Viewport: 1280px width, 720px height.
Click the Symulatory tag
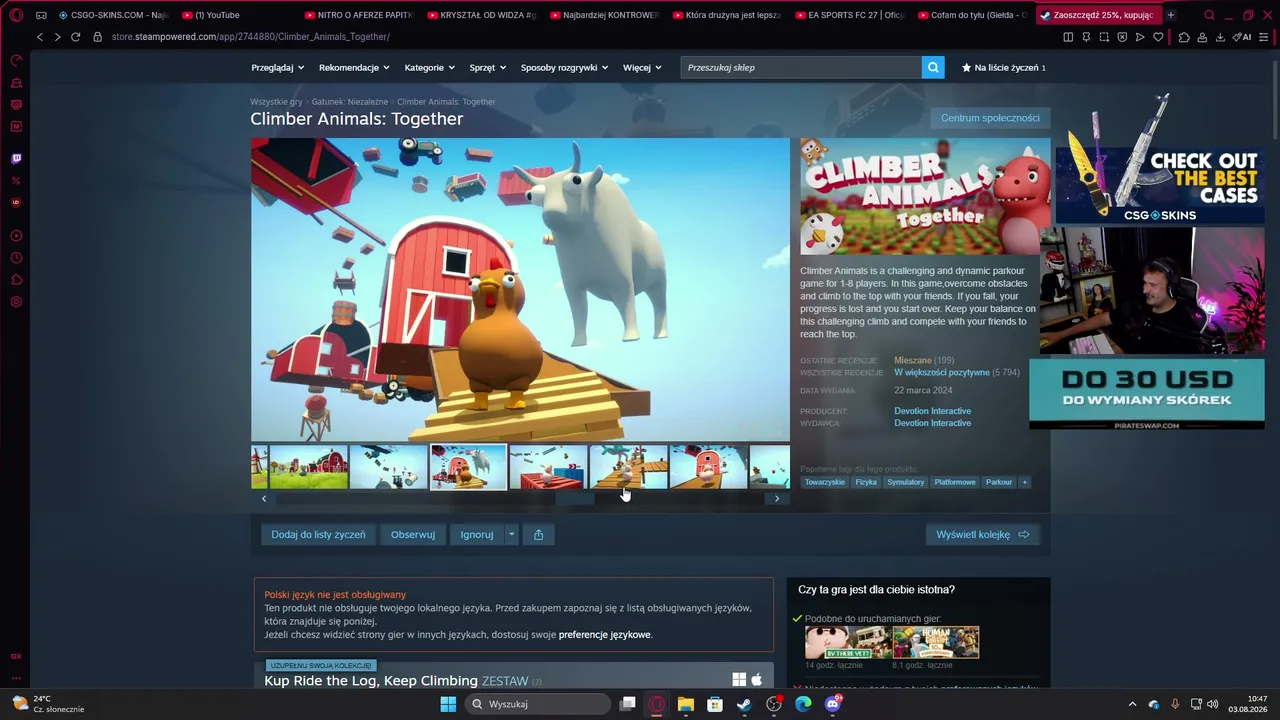[x=906, y=482]
